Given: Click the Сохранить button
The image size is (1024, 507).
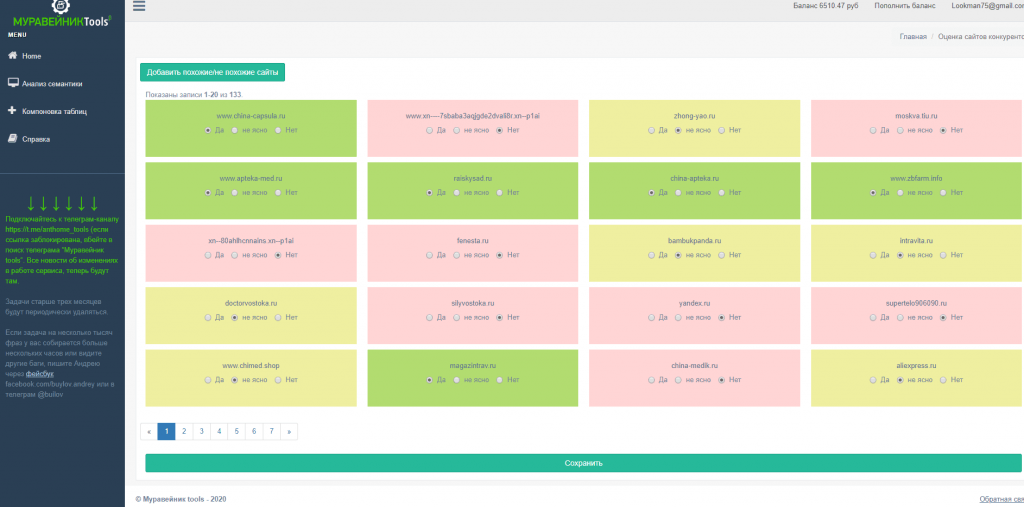Looking at the screenshot, I should point(583,463).
